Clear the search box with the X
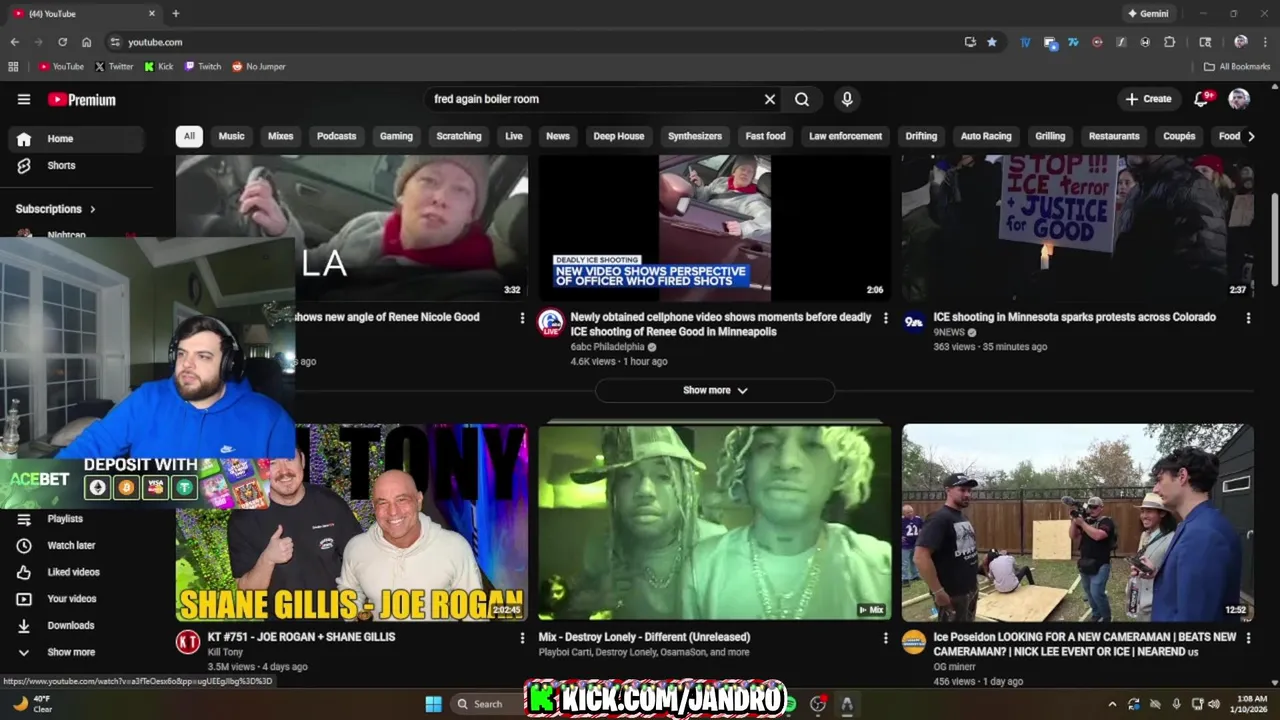Image resolution: width=1280 pixels, height=720 pixels. (x=770, y=99)
